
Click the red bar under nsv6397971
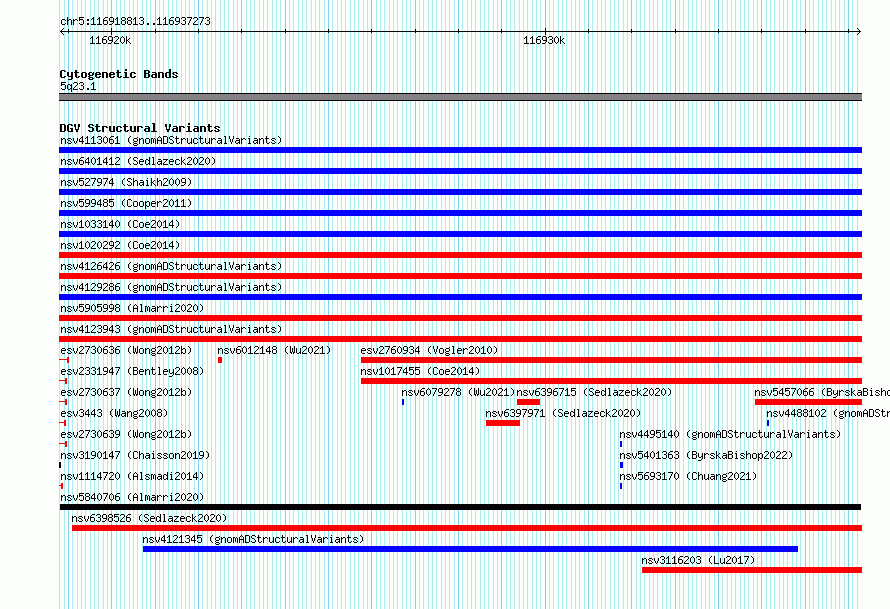pos(503,423)
